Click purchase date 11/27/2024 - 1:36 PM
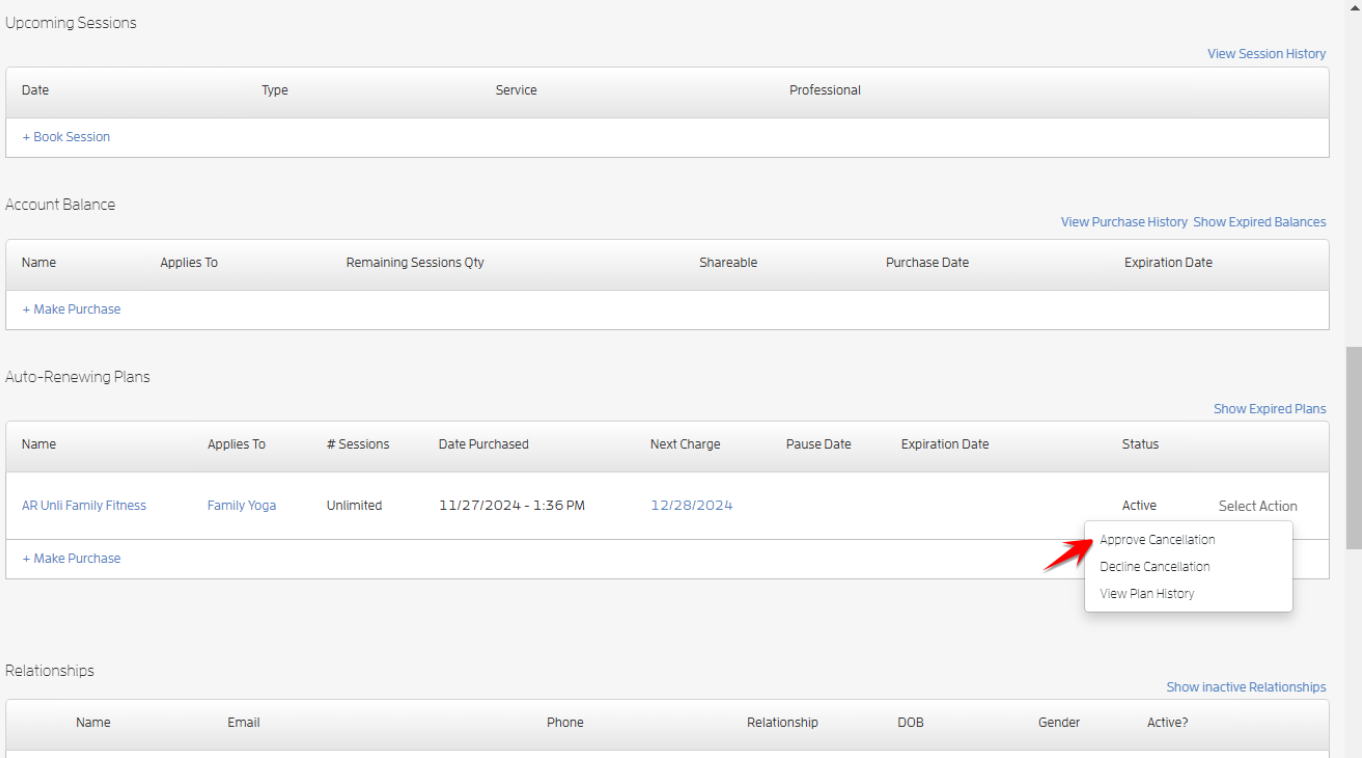This screenshot has width=1362, height=758. 512,506
